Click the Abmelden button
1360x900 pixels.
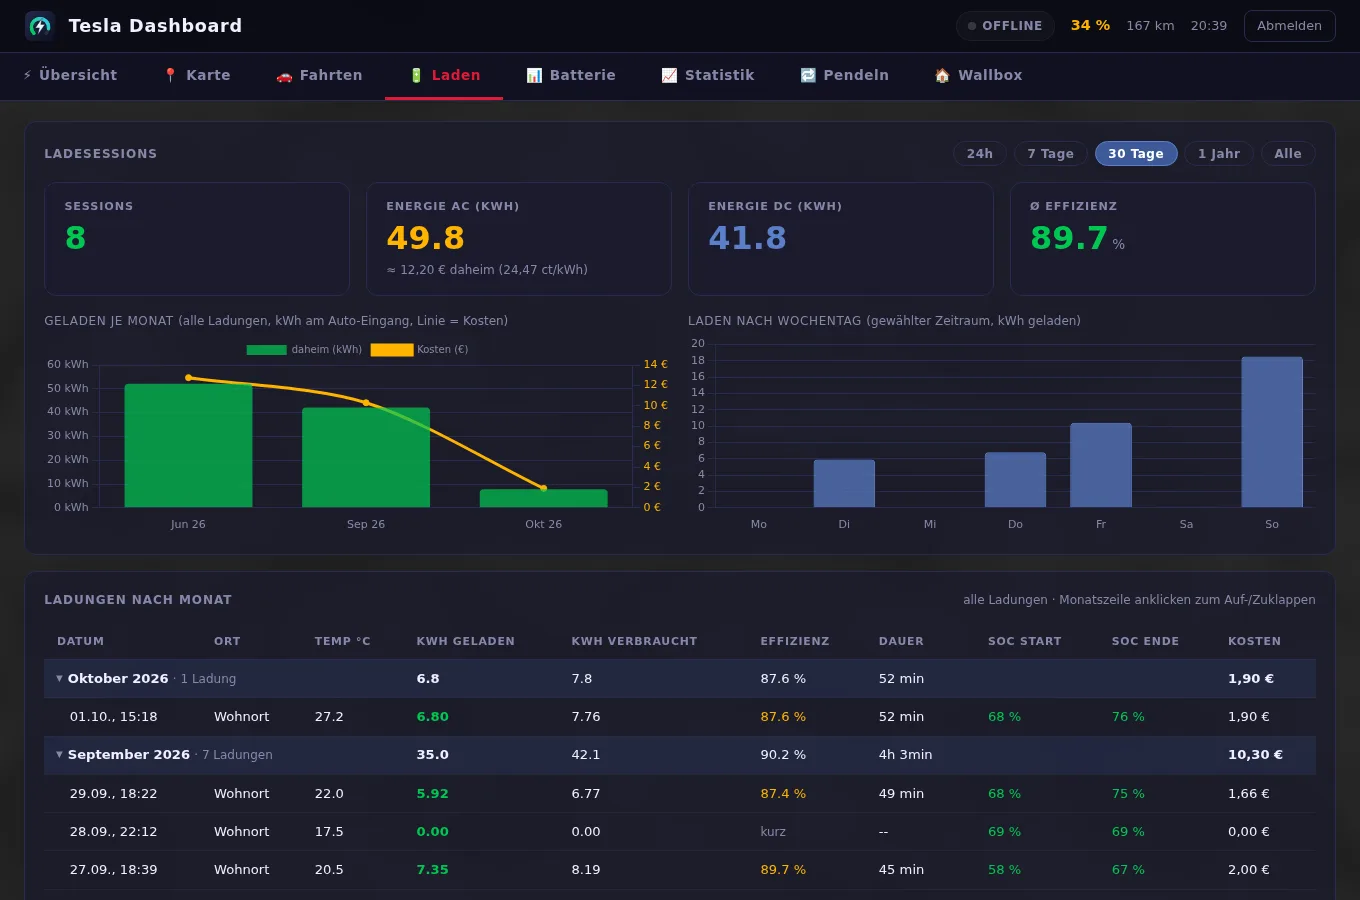(1289, 26)
